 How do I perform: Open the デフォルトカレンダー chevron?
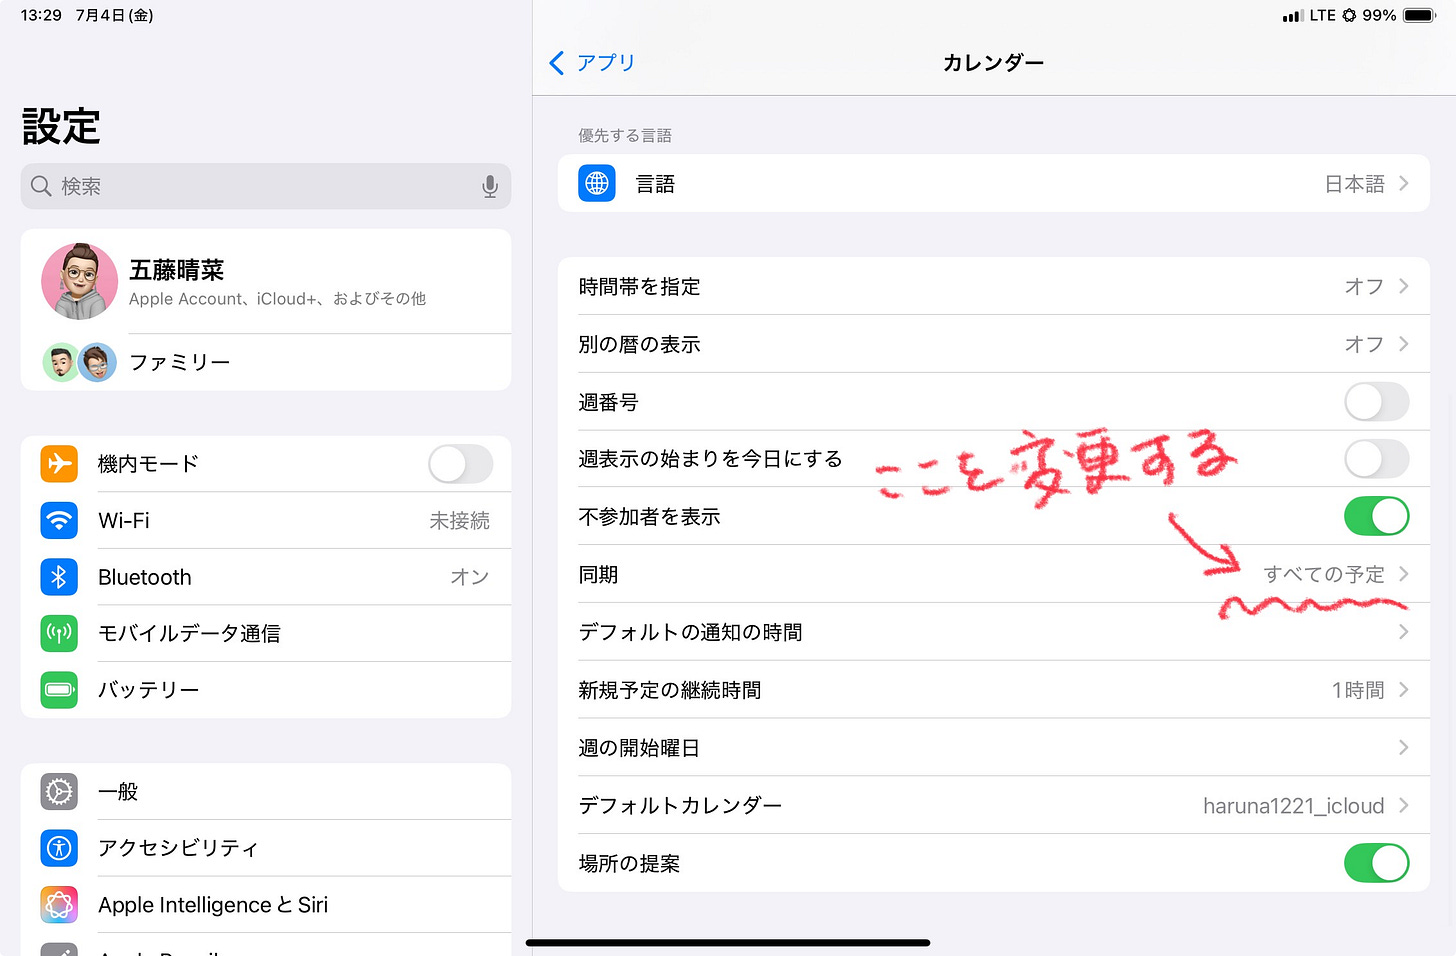pos(1404,805)
